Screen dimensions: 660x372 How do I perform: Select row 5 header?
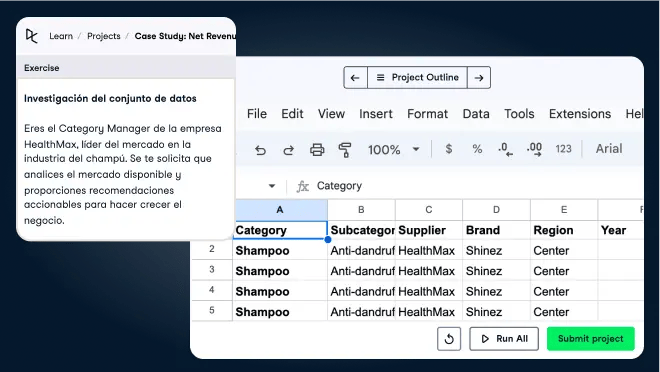212,311
